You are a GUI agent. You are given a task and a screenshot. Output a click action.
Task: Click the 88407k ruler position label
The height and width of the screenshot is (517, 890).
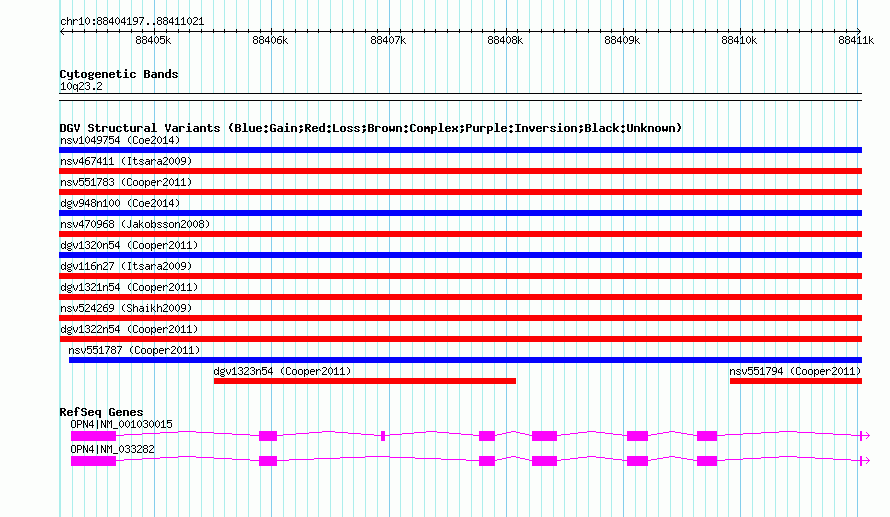(x=388, y=40)
